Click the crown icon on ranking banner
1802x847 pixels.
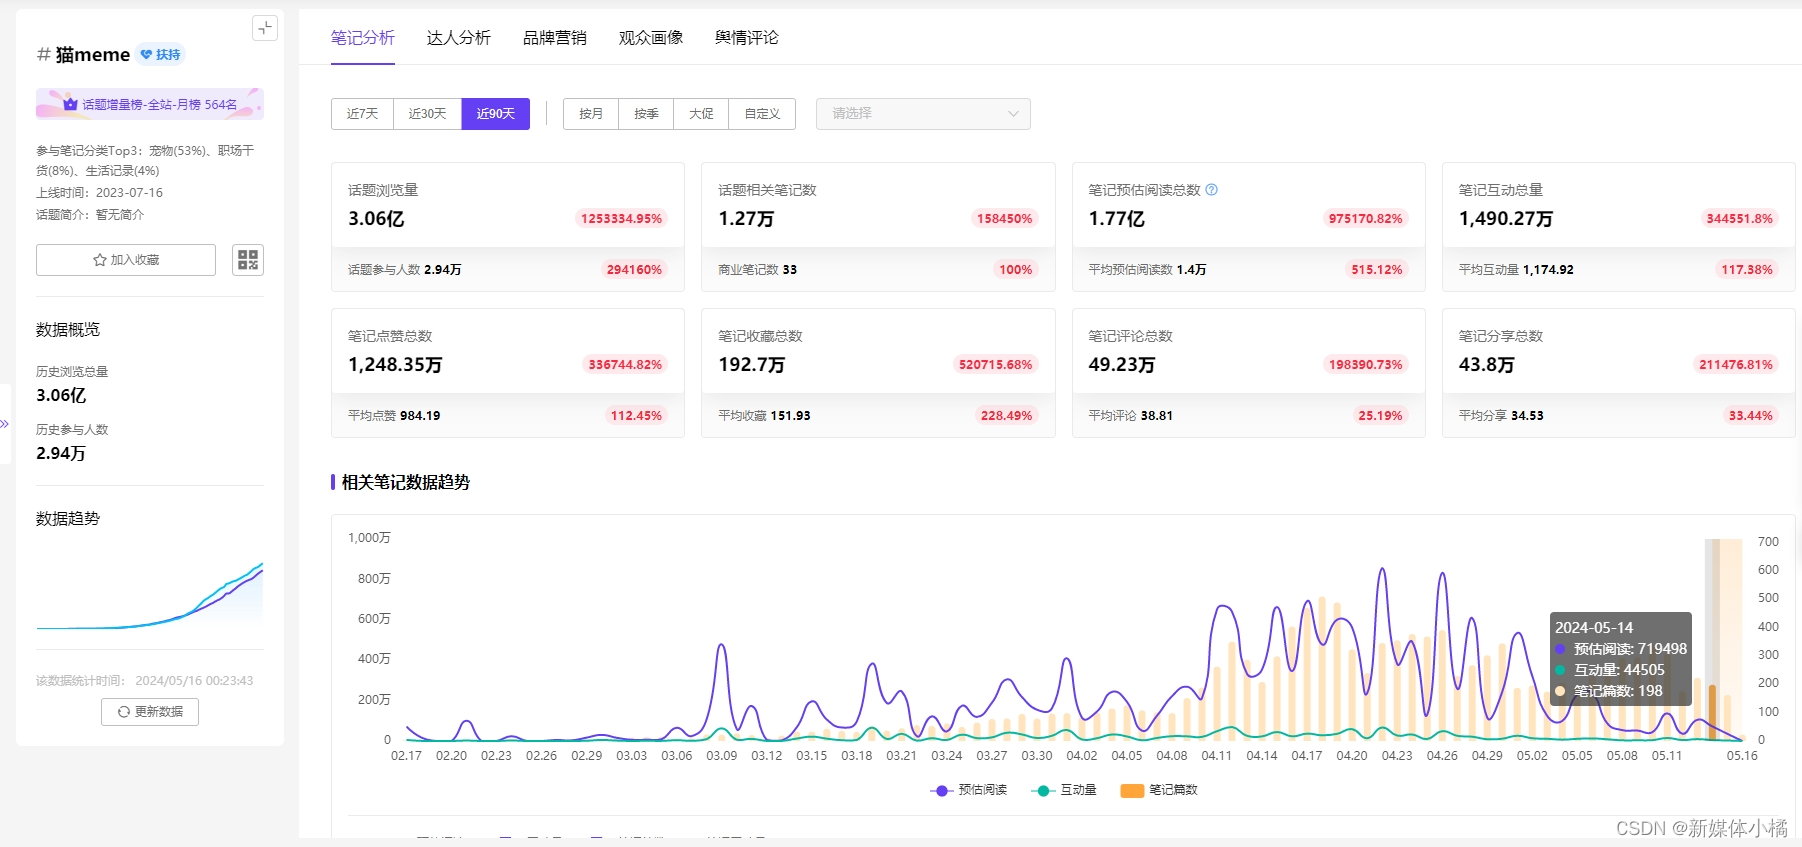click(70, 104)
